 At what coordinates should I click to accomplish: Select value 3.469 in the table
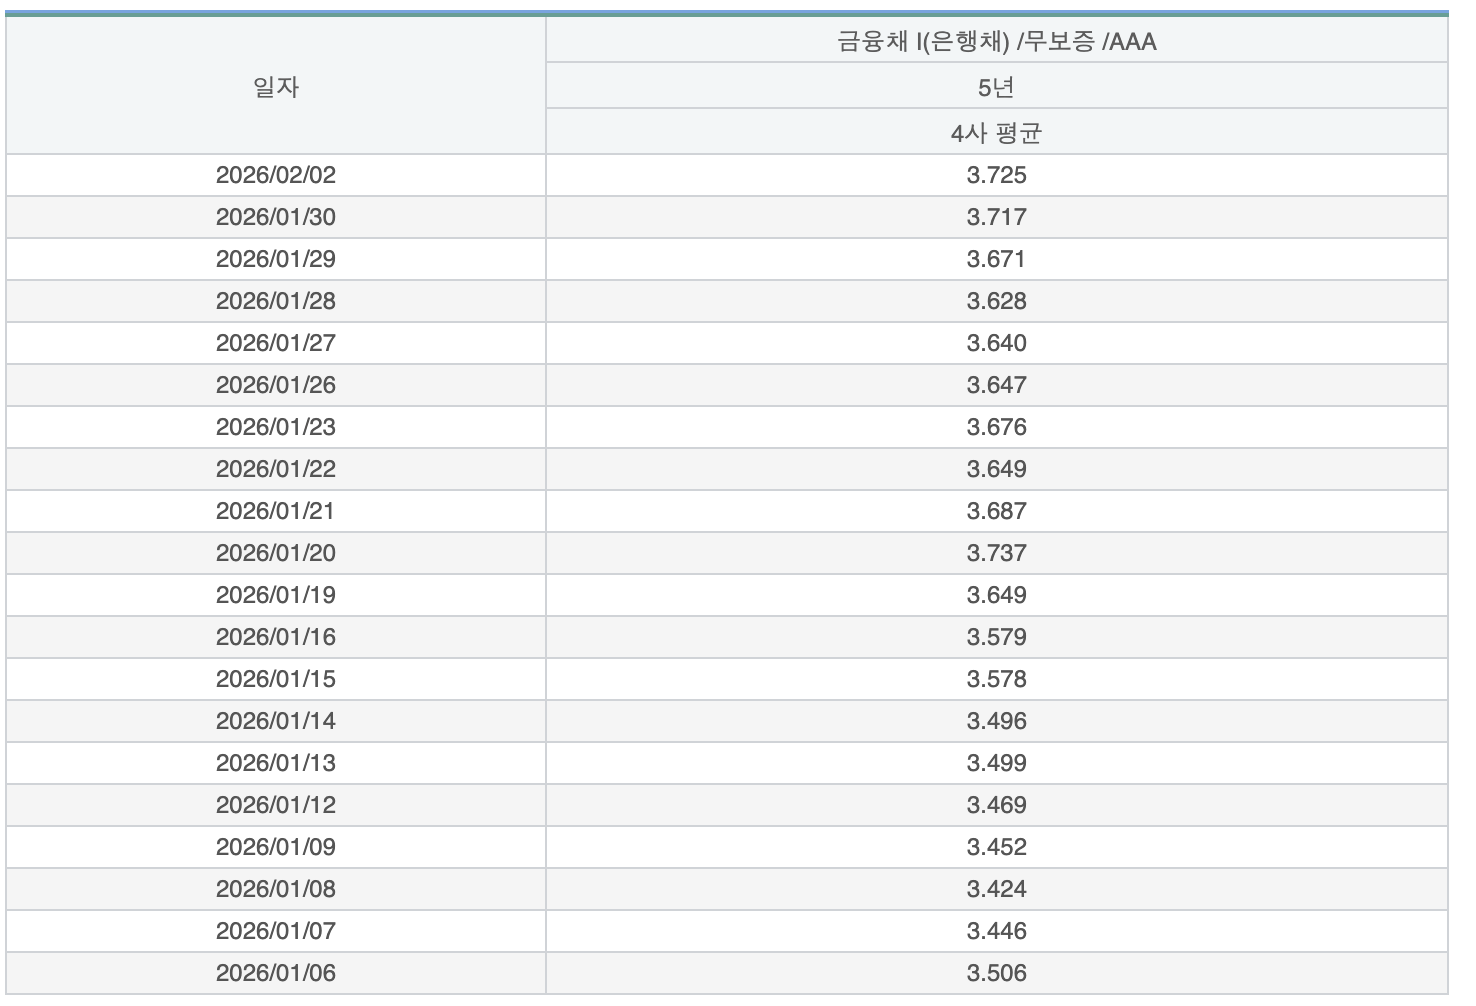[997, 805]
